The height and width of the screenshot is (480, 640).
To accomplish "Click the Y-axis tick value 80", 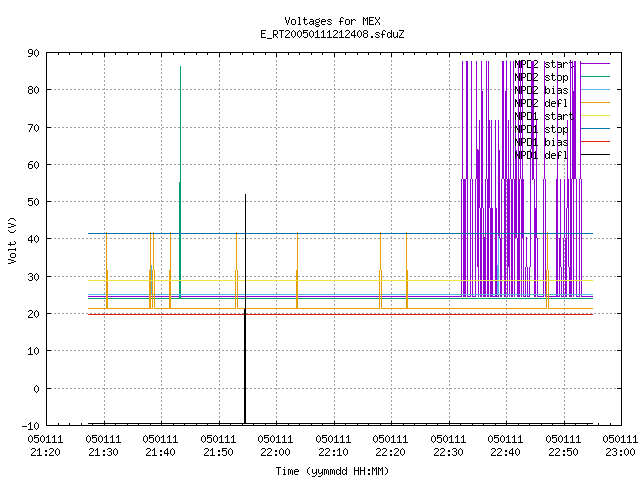I will point(34,90).
